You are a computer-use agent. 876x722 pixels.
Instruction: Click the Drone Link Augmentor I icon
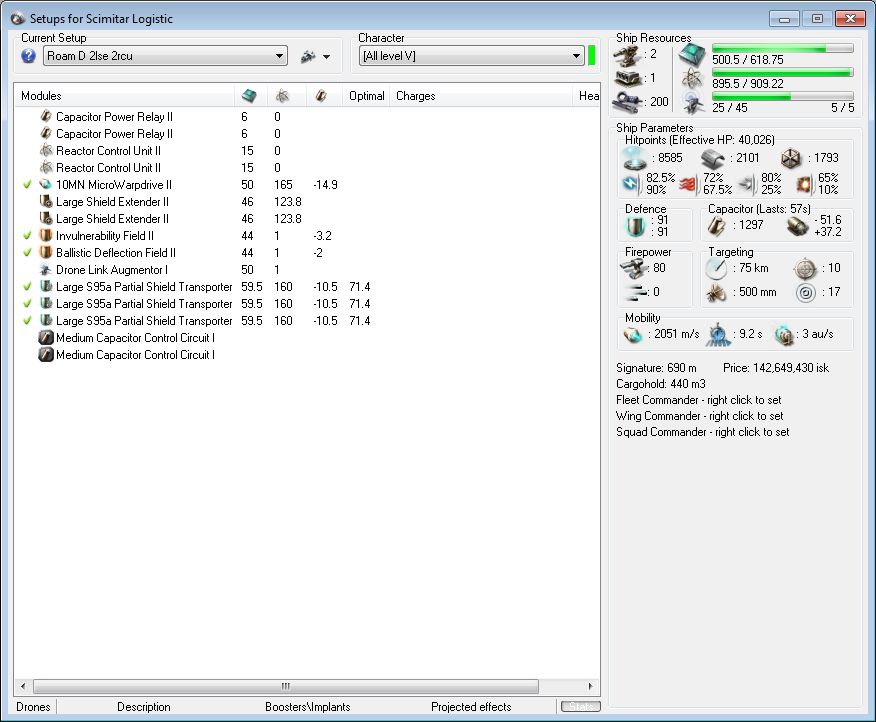[46, 269]
